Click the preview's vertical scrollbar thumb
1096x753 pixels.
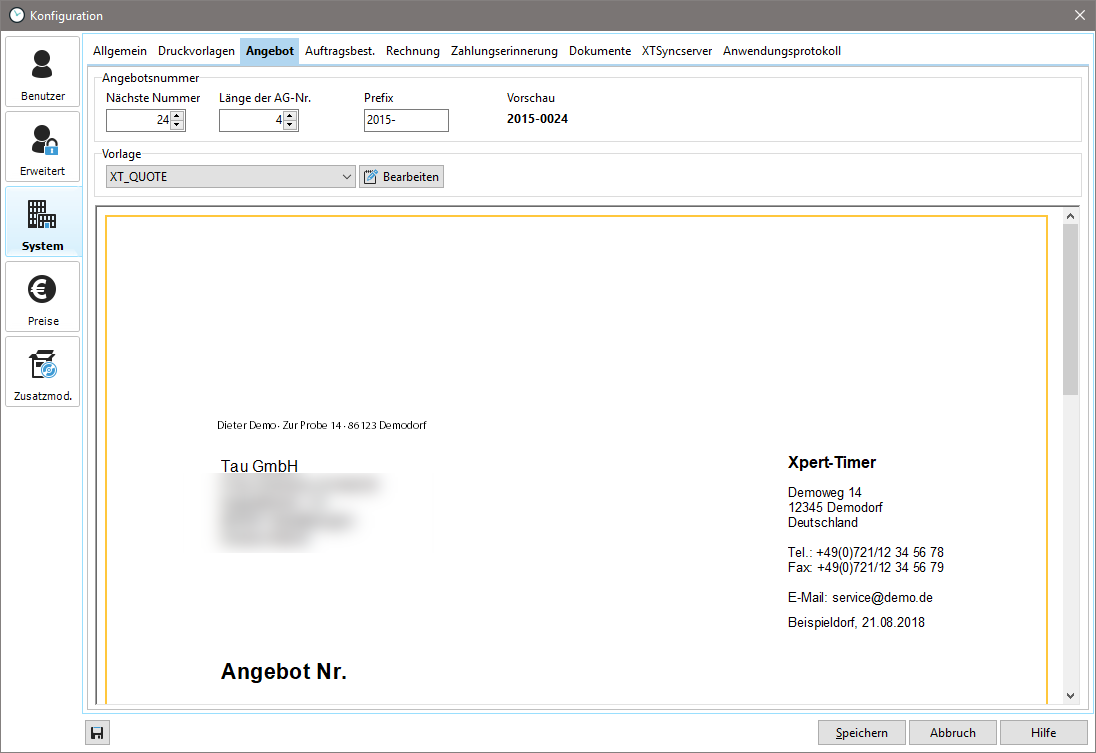tap(1070, 308)
